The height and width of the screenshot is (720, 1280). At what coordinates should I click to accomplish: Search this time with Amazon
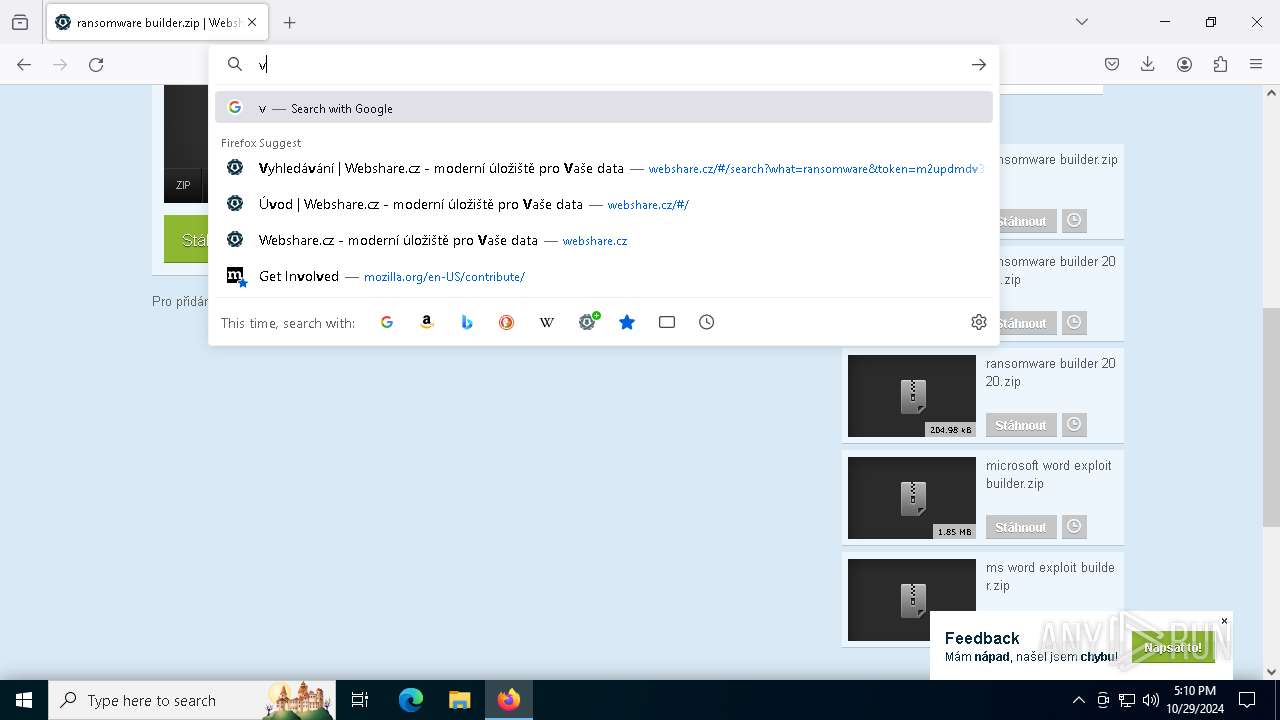pyautogui.click(x=427, y=322)
